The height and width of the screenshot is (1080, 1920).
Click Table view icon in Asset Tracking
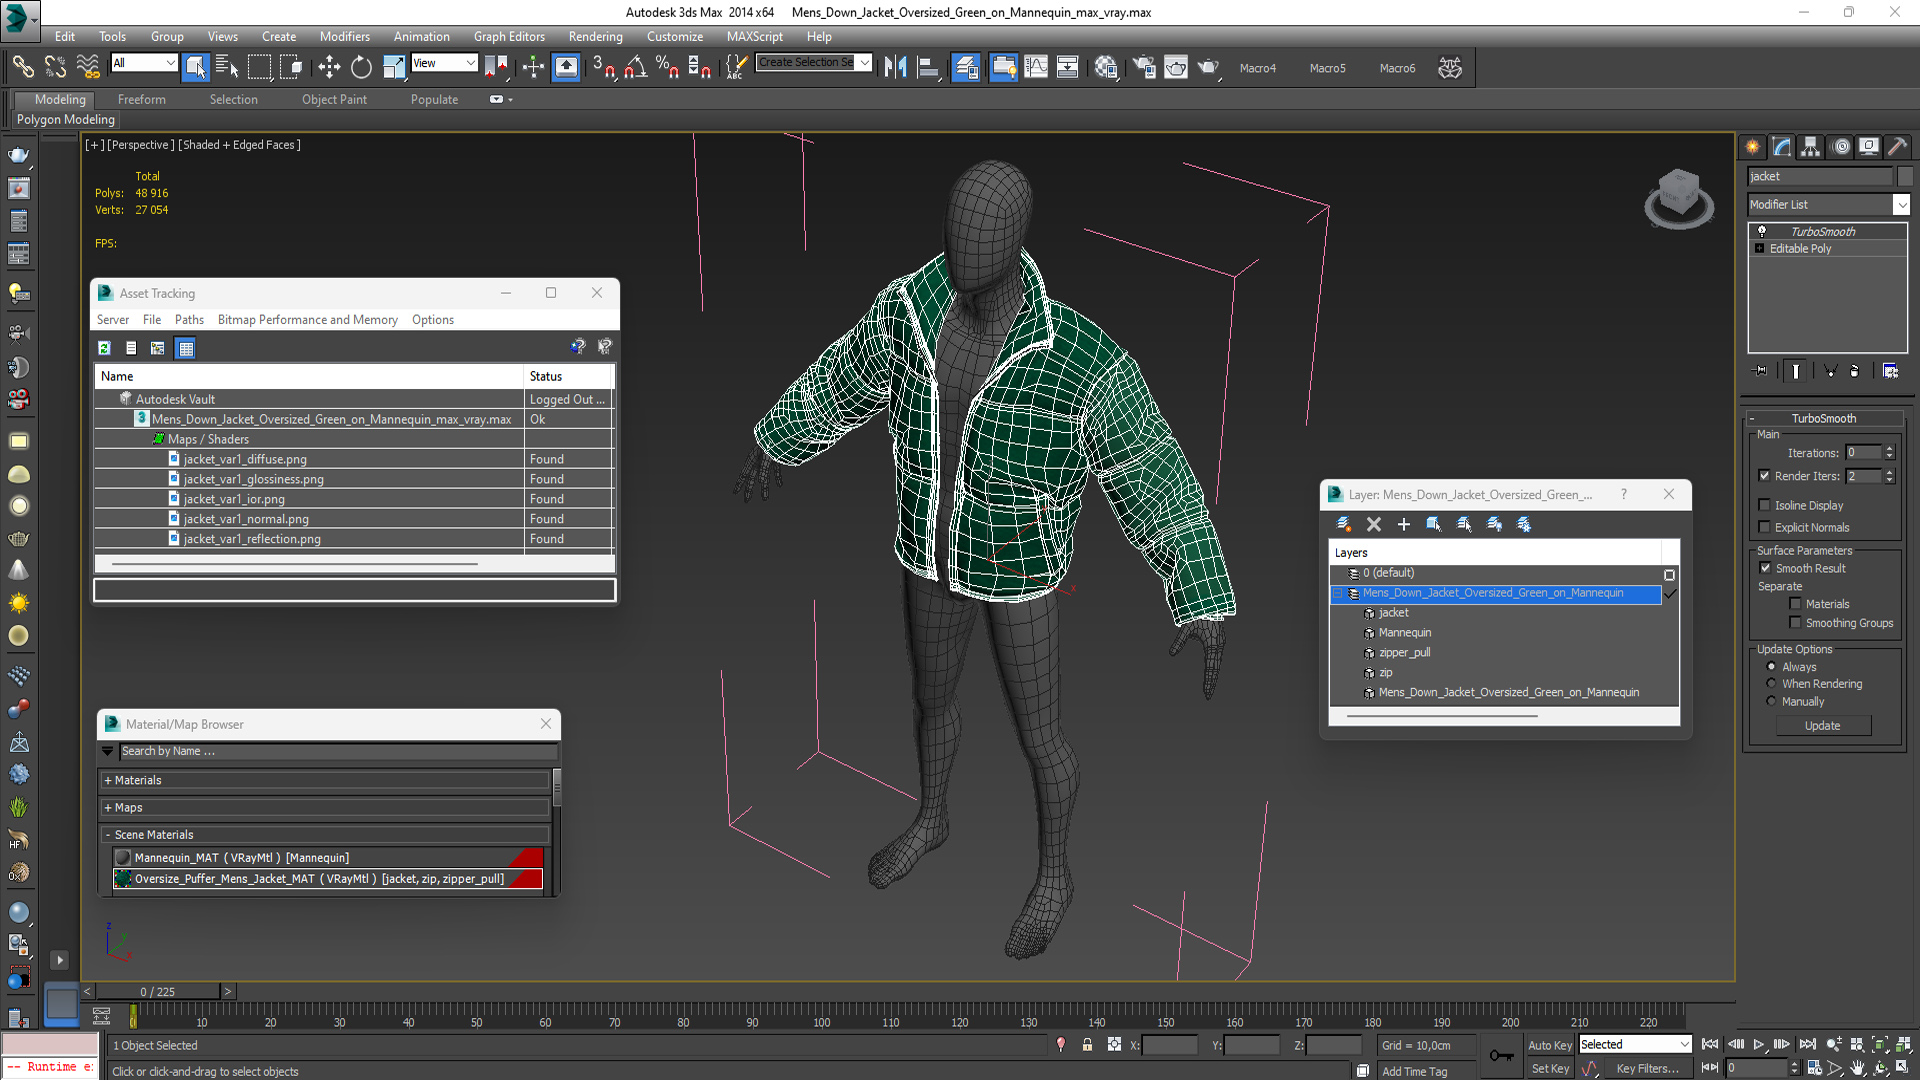(x=185, y=348)
